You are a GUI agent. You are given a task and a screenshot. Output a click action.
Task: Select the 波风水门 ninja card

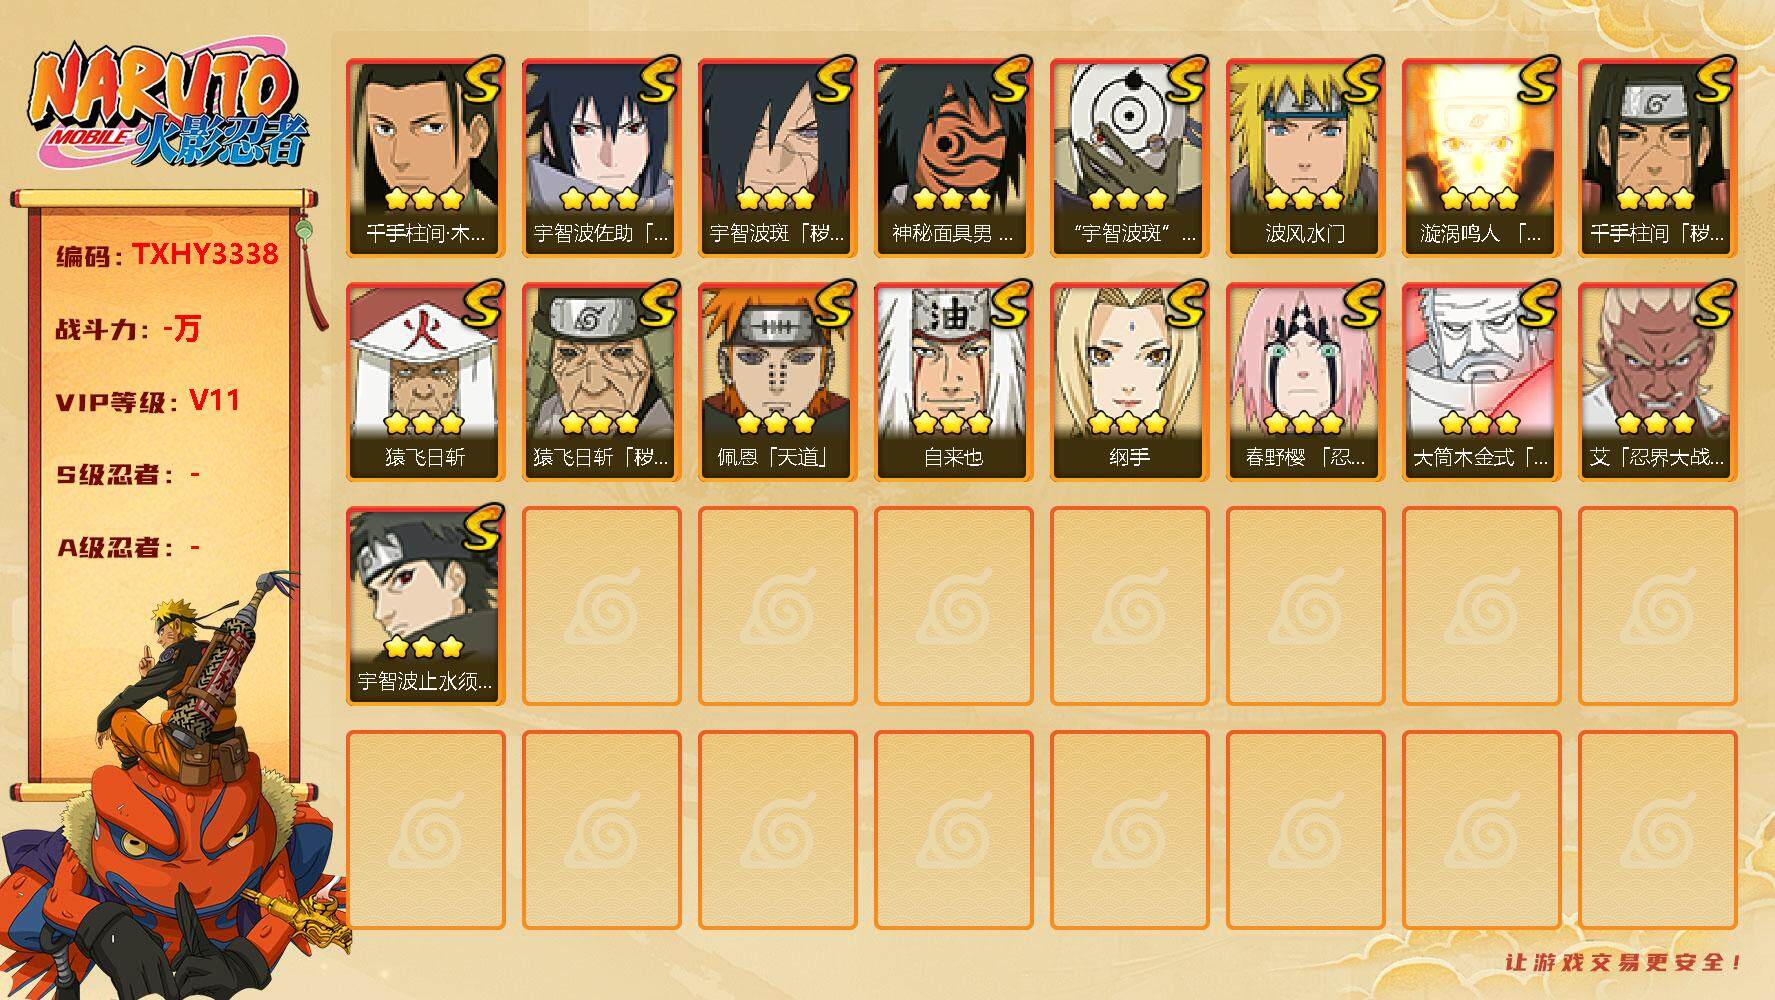(1305, 158)
